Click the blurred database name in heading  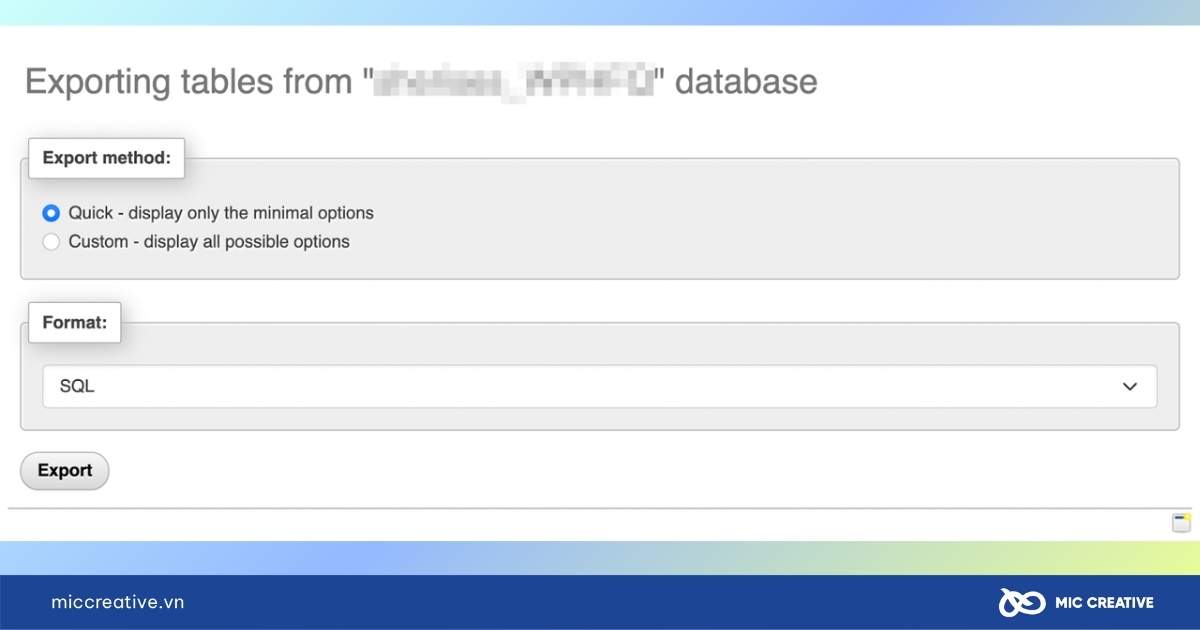[514, 81]
